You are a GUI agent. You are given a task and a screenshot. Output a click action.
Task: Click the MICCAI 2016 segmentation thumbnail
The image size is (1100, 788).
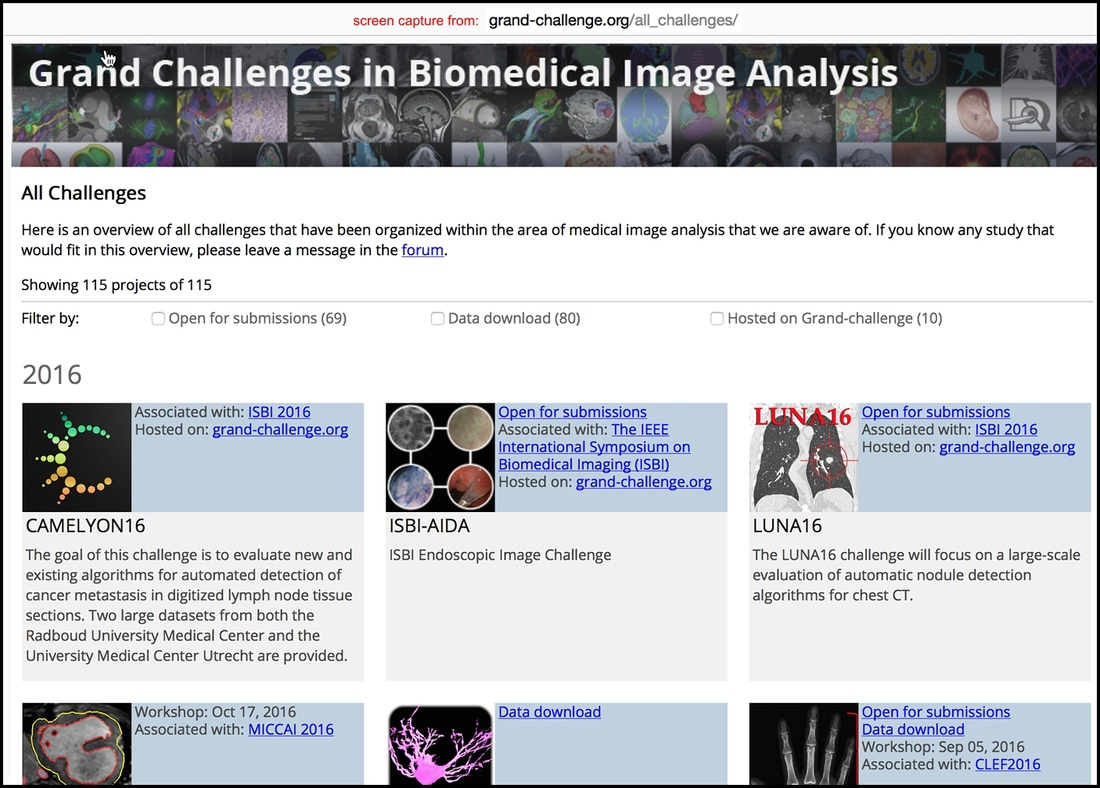(76, 744)
